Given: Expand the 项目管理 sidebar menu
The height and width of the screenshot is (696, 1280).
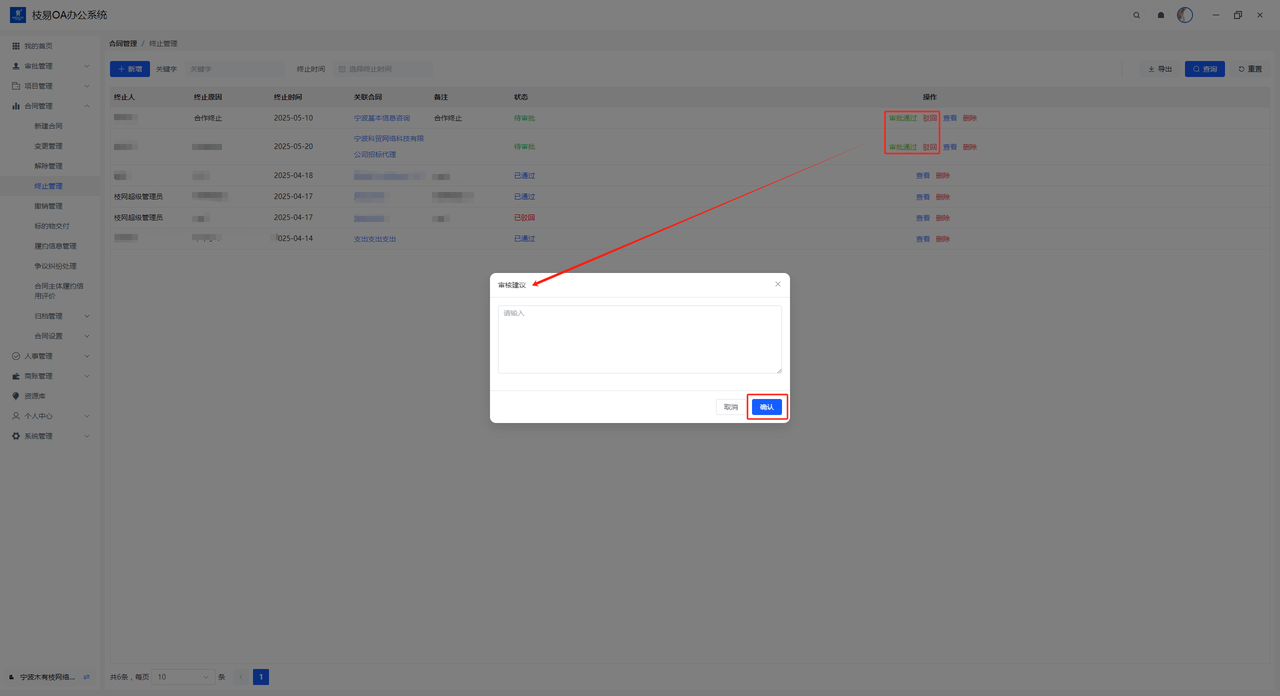Looking at the screenshot, I should (50, 86).
